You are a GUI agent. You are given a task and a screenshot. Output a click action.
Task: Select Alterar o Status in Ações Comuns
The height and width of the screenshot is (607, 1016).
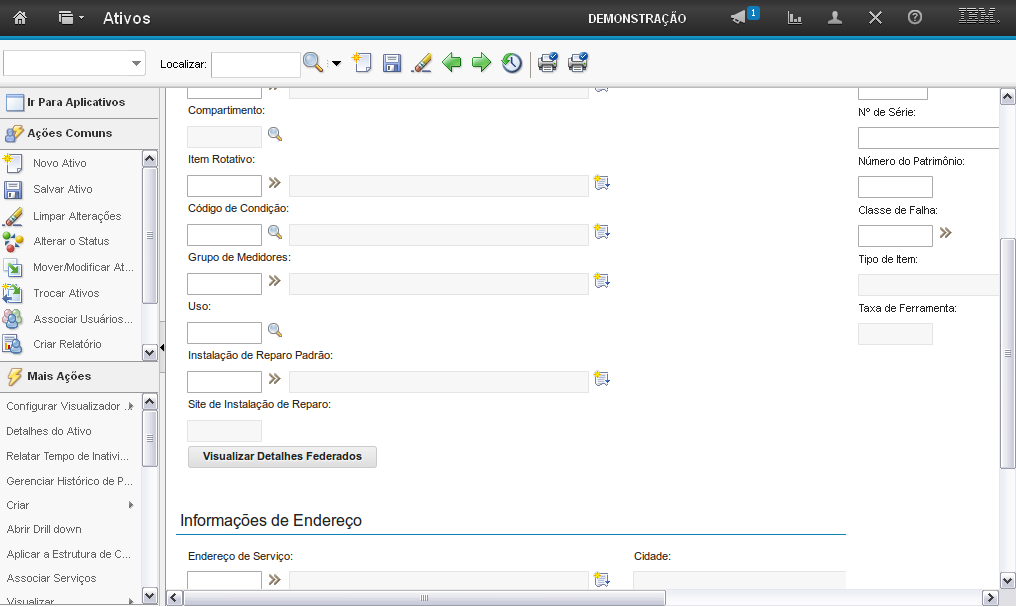click(x=71, y=241)
